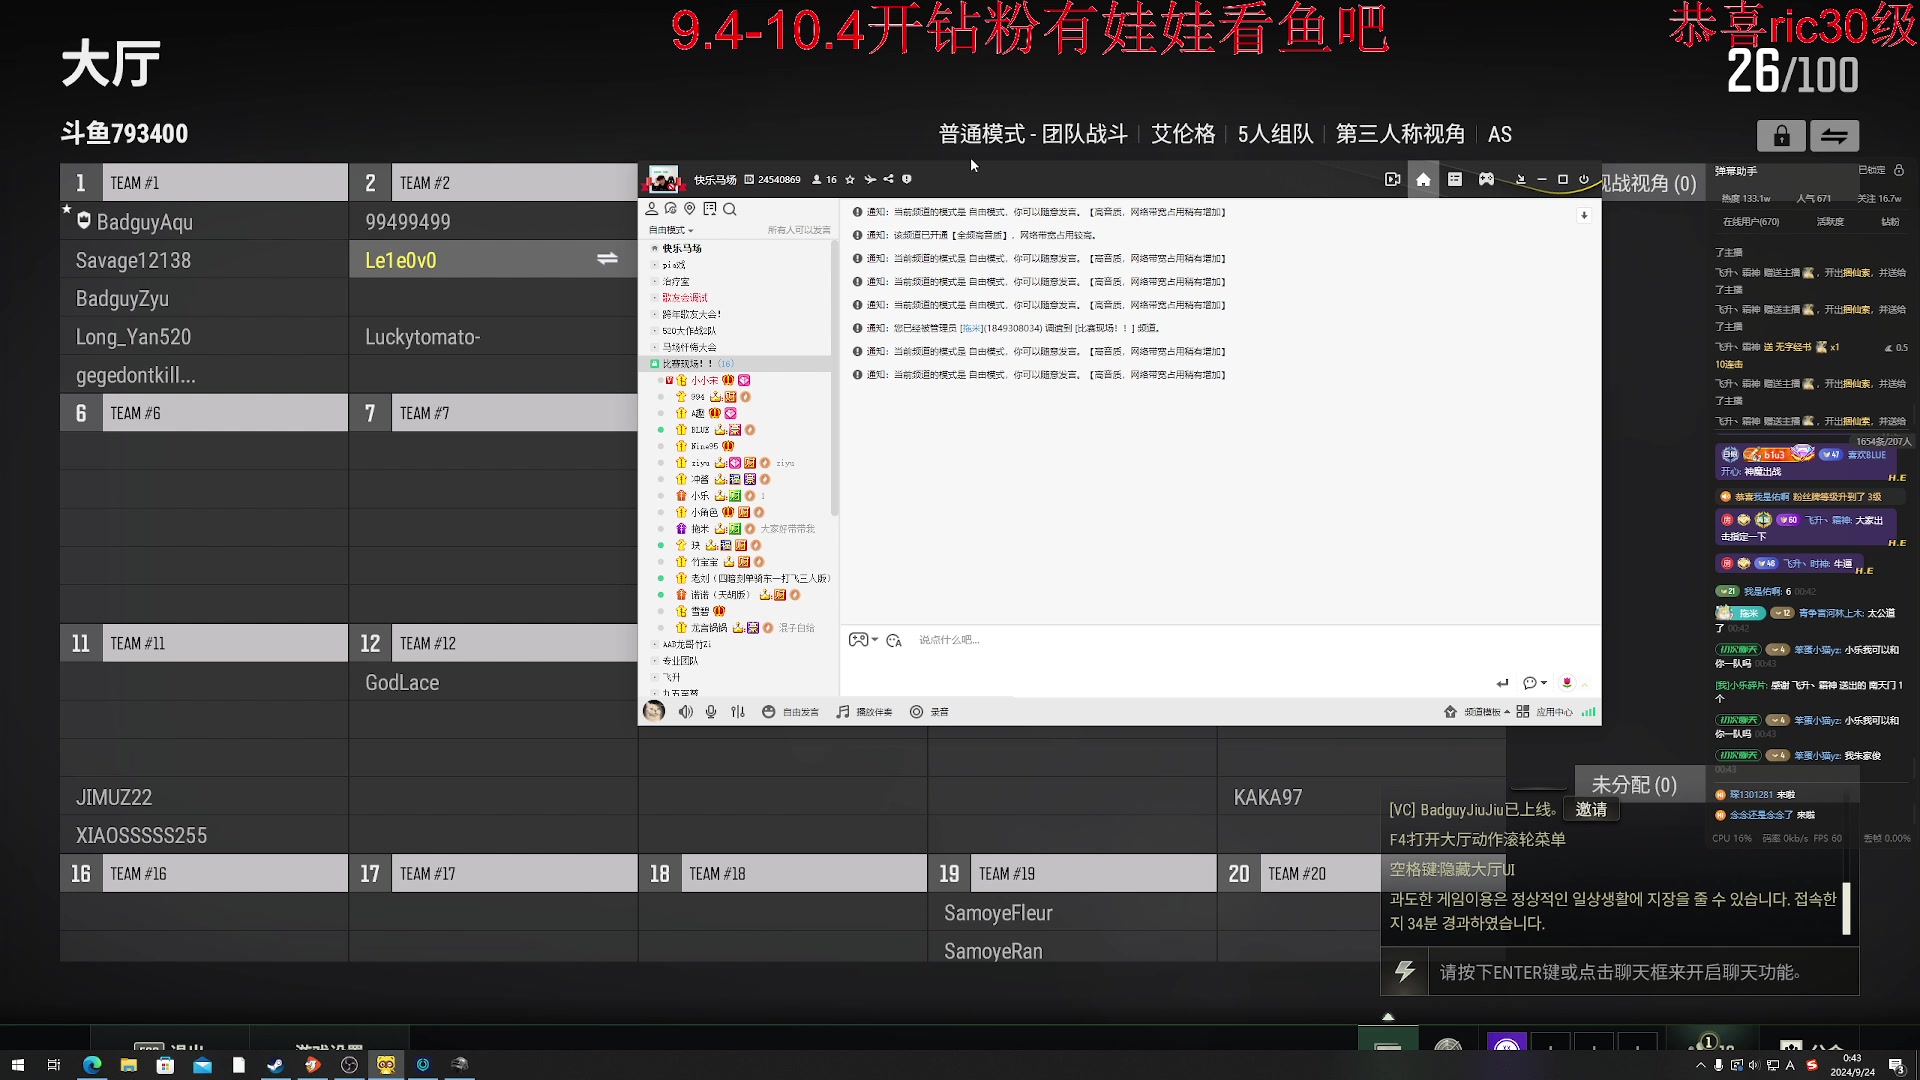The width and height of the screenshot is (1920, 1080).
Task: Click the headset history icon above channel tree
Action: tap(671, 209)
